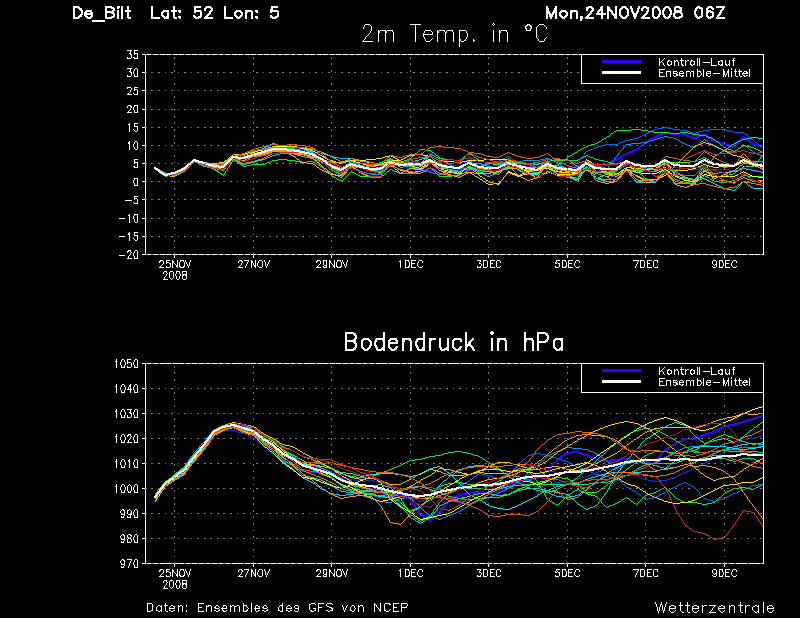
Task: Click the 'Bodendruck in hPa' chart title
Action: [x=454, y=342]
